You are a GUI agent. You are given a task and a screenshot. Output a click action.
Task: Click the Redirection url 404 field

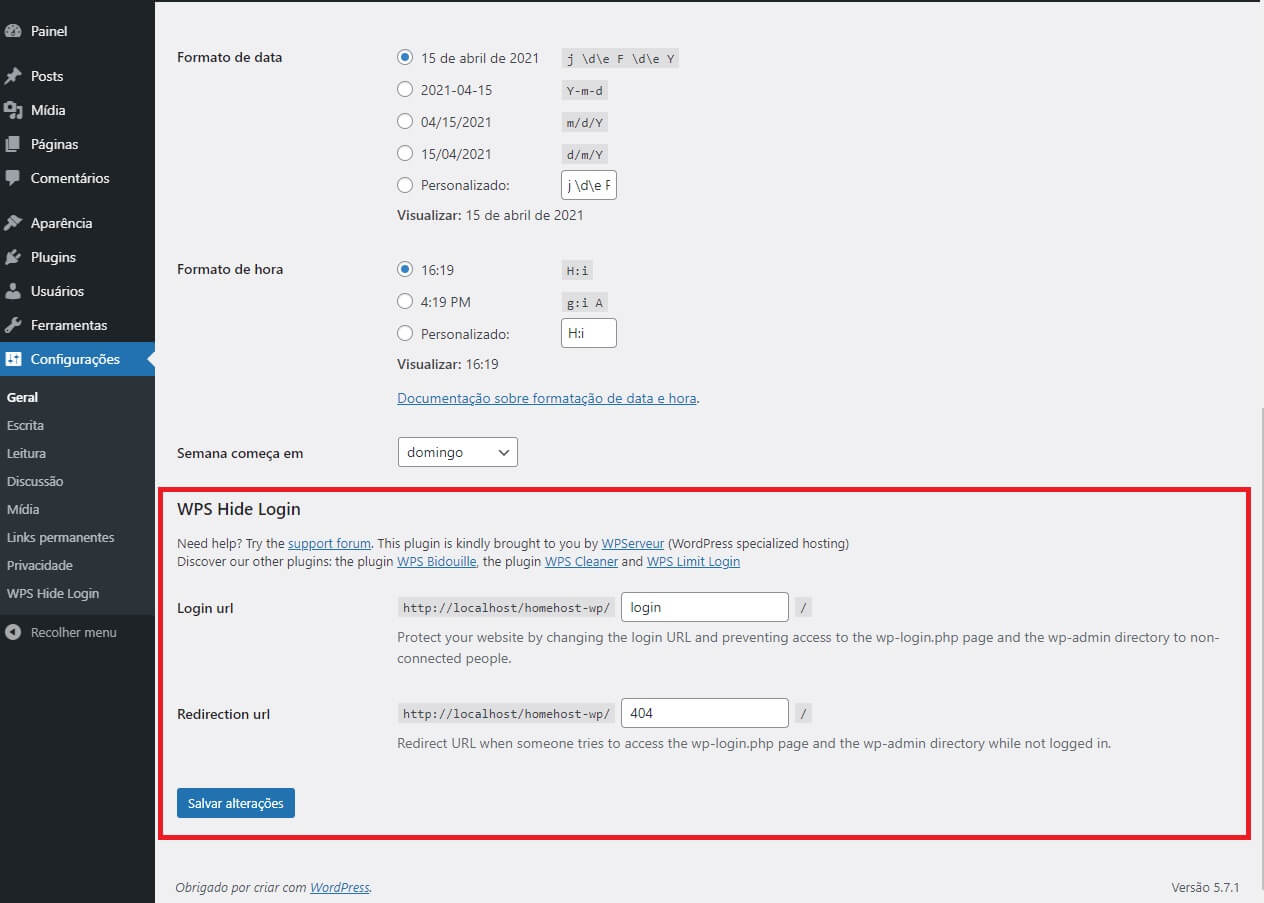(705, 713)
